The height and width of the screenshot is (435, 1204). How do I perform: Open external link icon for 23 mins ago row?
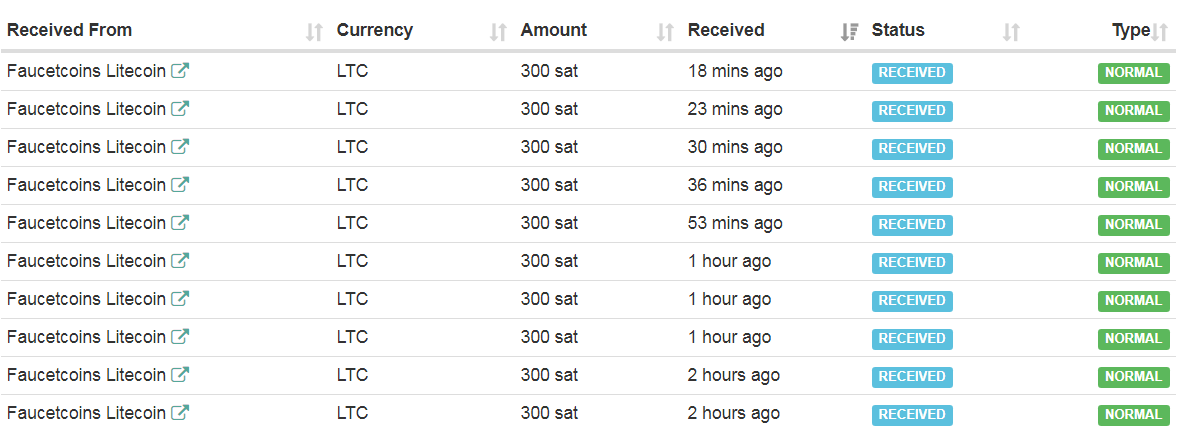[x=180, y=109]
